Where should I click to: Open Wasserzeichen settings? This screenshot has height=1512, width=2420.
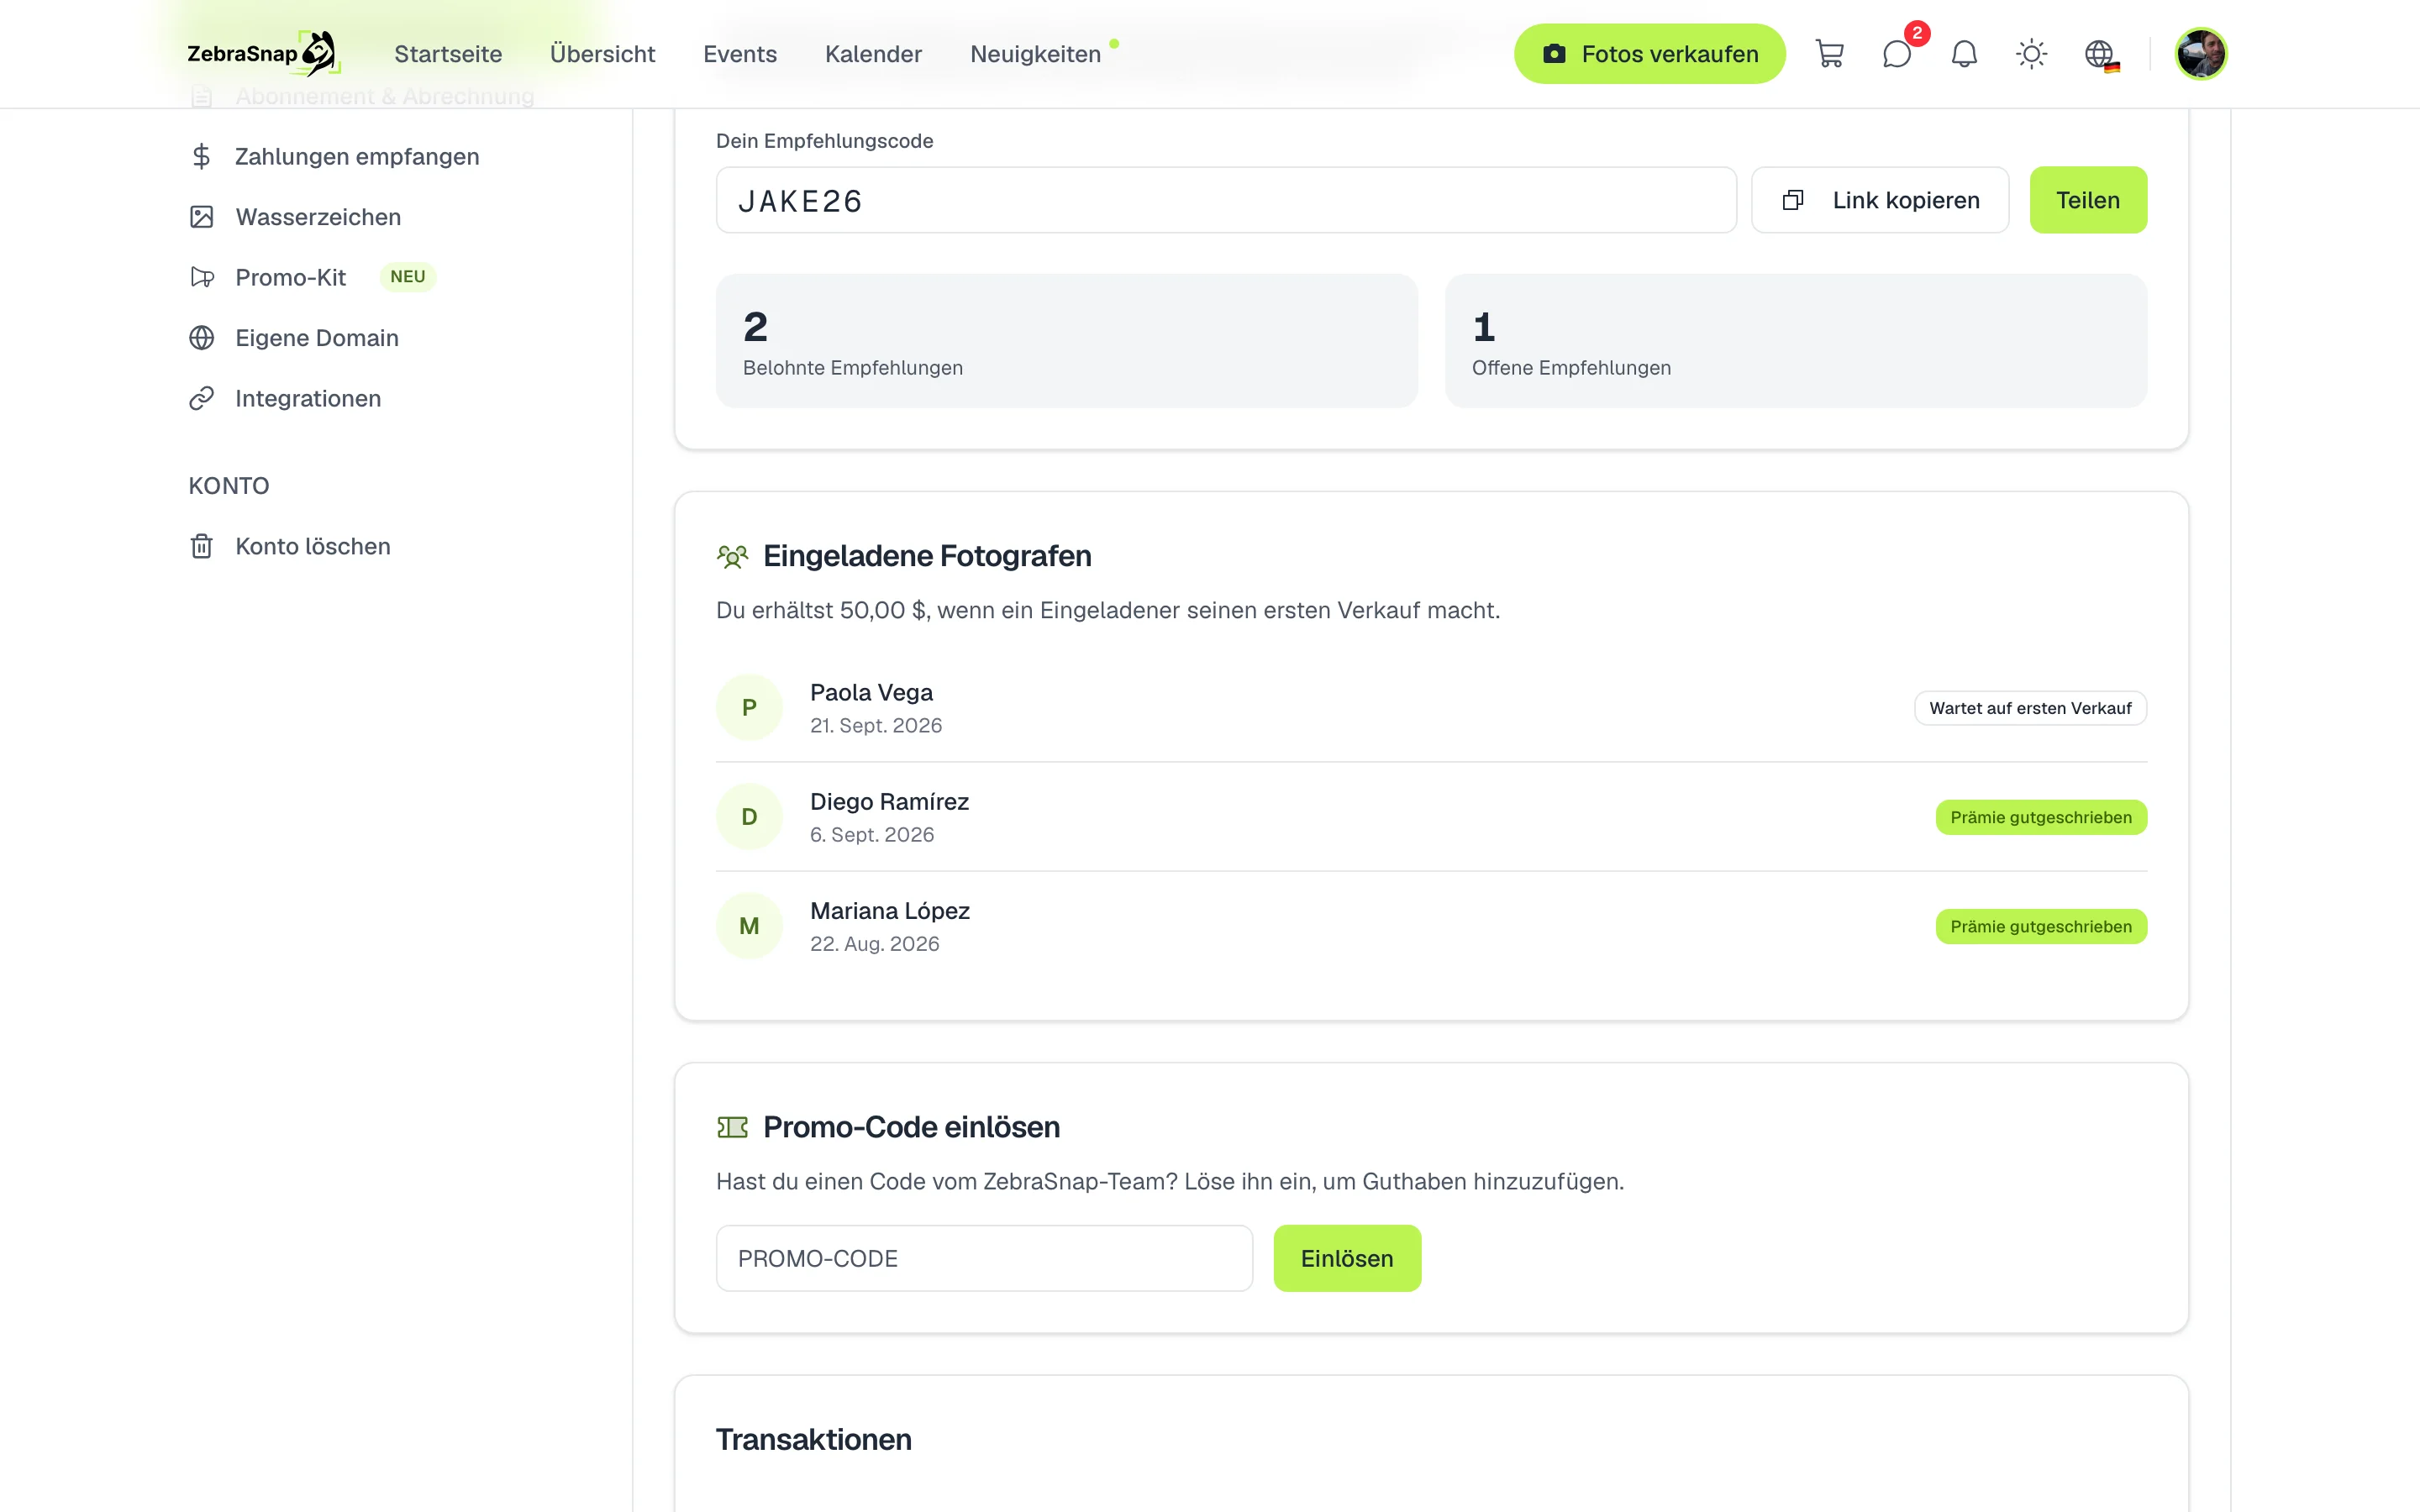(318, 217)
